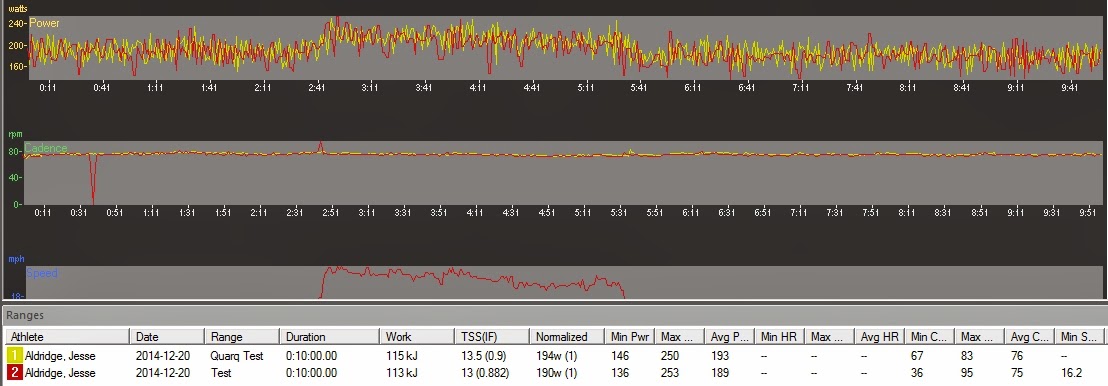Image resolution: width=1108 pixels, height=386 pixels.
Task: Sort by the Duration column header
Action: [329, 337]
